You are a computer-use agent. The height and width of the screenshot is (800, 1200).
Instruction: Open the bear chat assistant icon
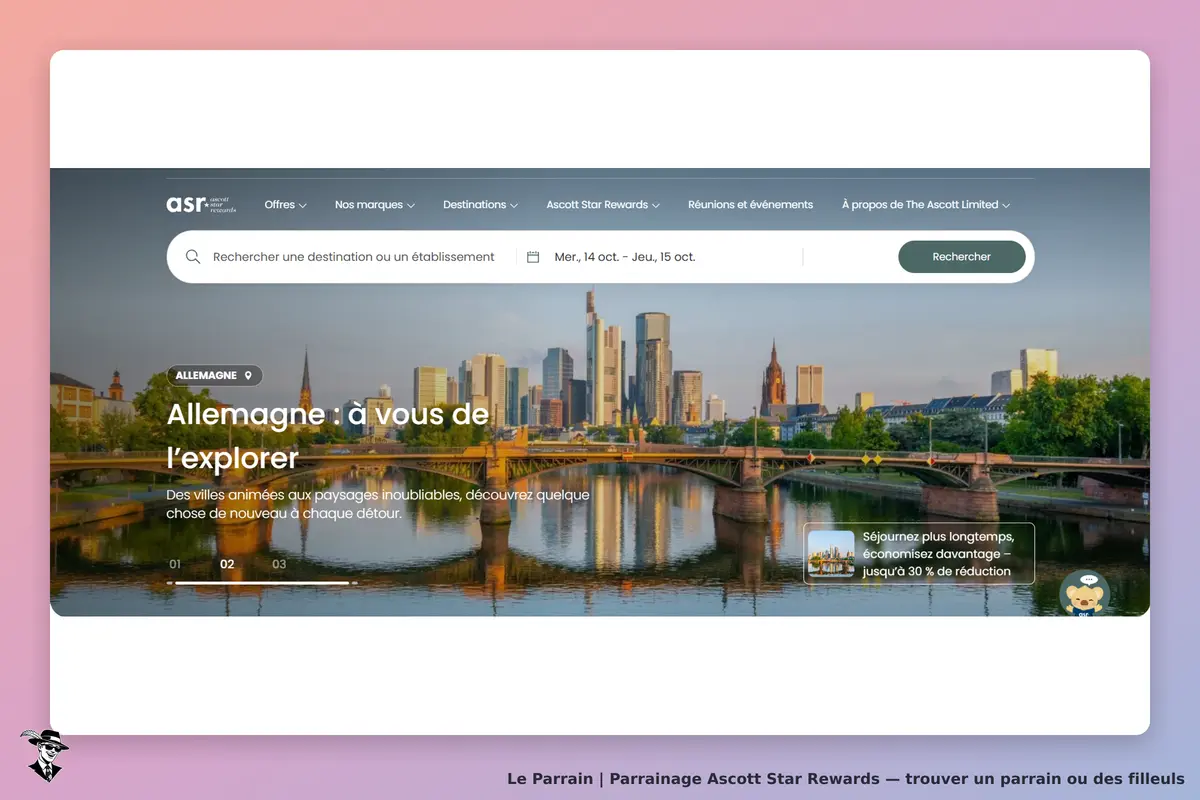[x=1084, y=594]
